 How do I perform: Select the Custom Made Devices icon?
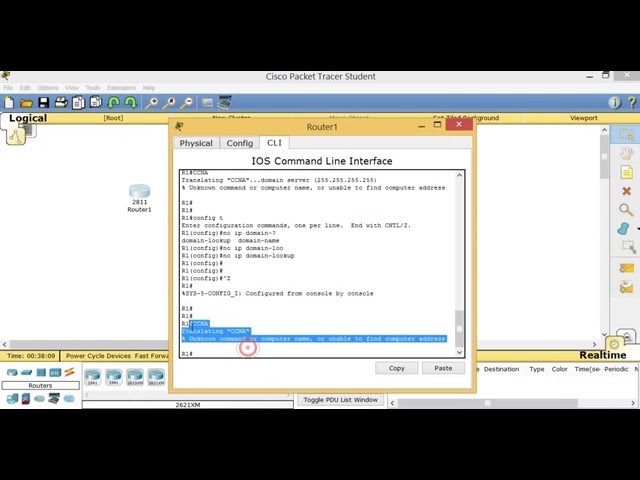[x=54, y=398]
